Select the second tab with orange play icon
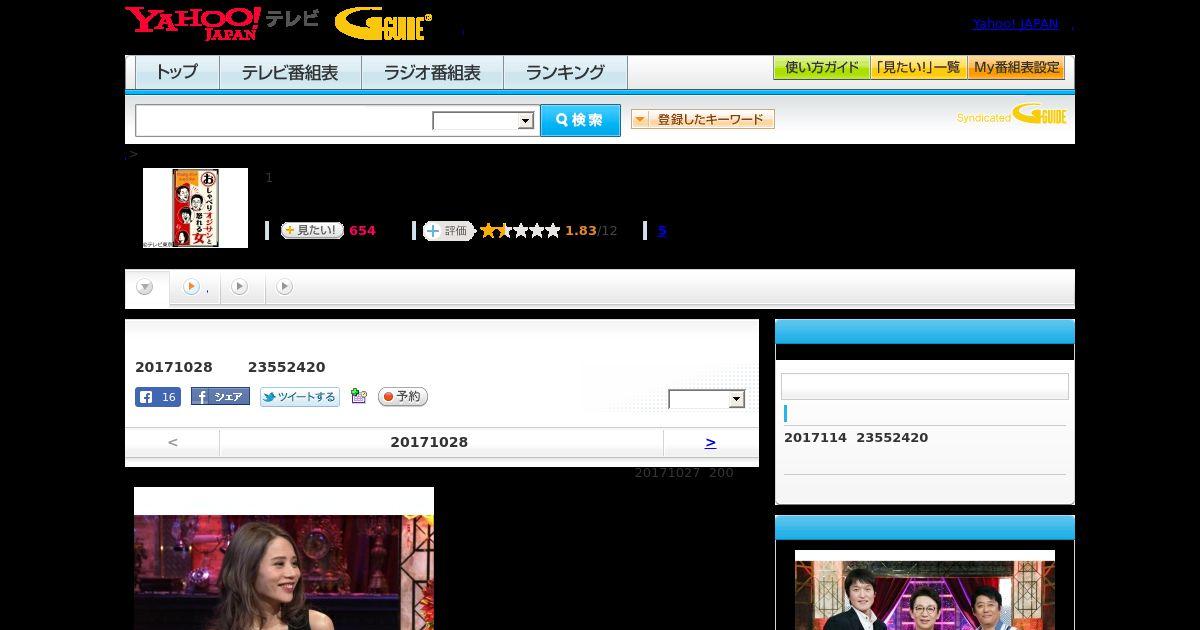The height and width of the screenshot is (630, 1200). (195, 287)
